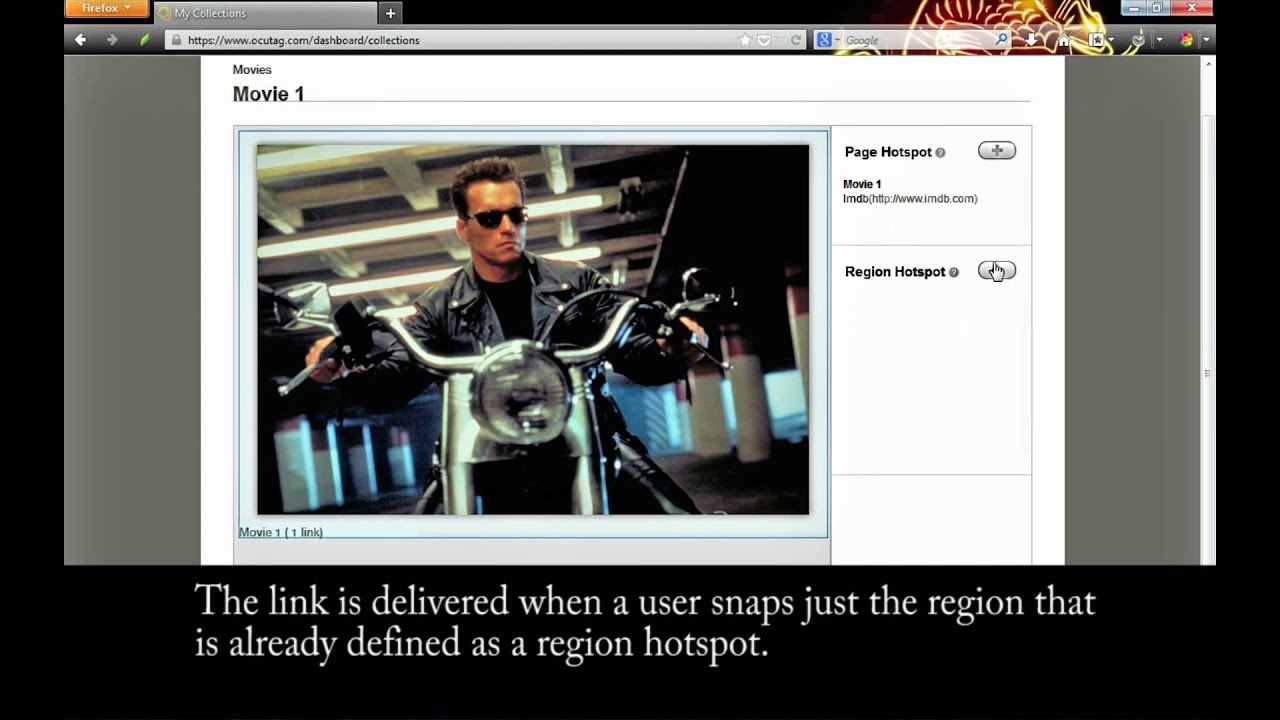Image resolution: width=1280 pixels, height=720 pixels.
Task: Open the Bookmarks menu icon
Action: 1096,40
